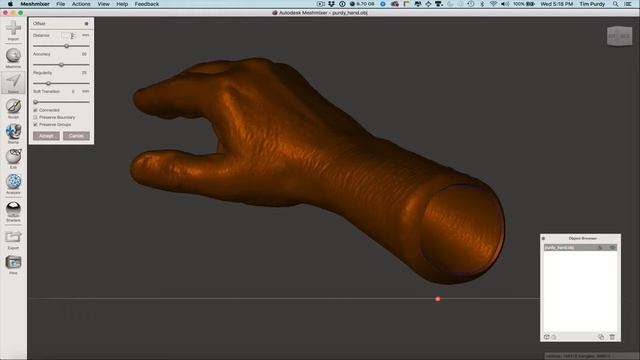Click the Distance value input field

click(x=69, y=36)
